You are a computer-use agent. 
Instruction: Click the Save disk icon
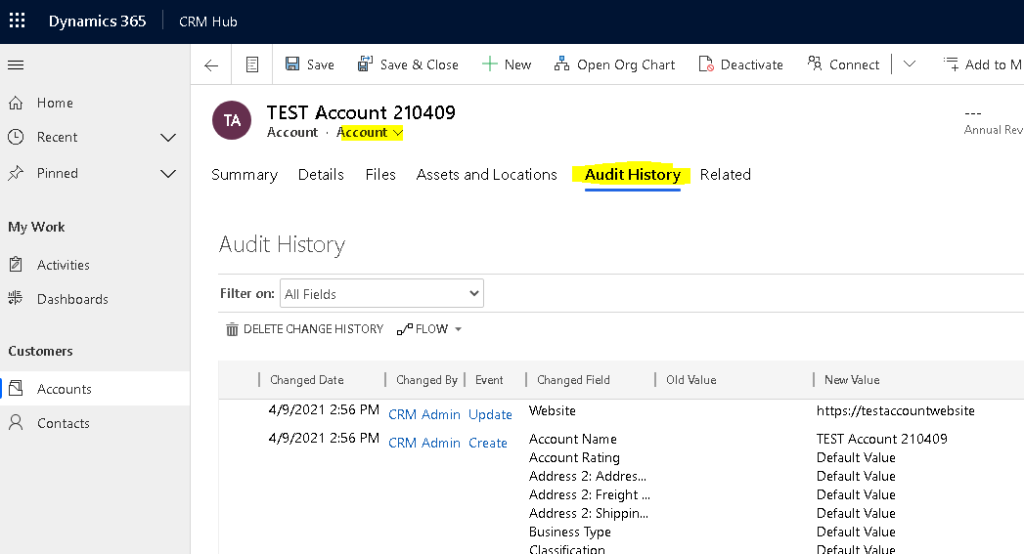[x=293, y=64]
